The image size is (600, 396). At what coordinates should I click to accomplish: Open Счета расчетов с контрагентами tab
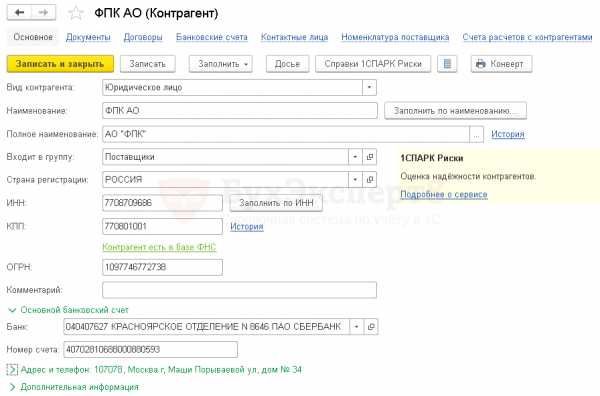click(527, 37)
